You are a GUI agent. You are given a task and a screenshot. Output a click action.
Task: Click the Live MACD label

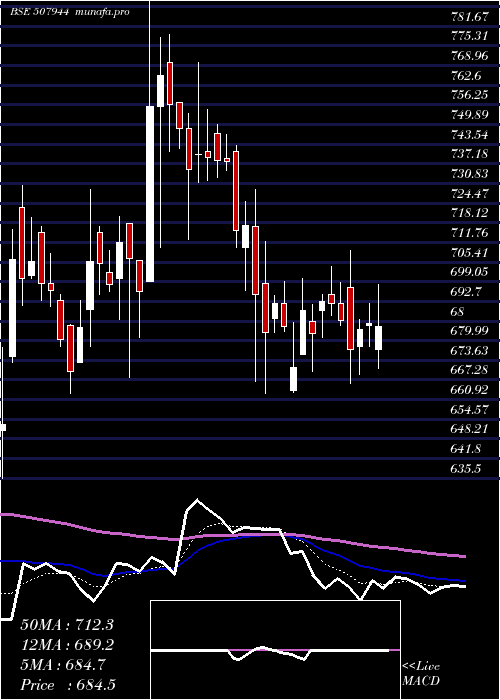point(421,673)
